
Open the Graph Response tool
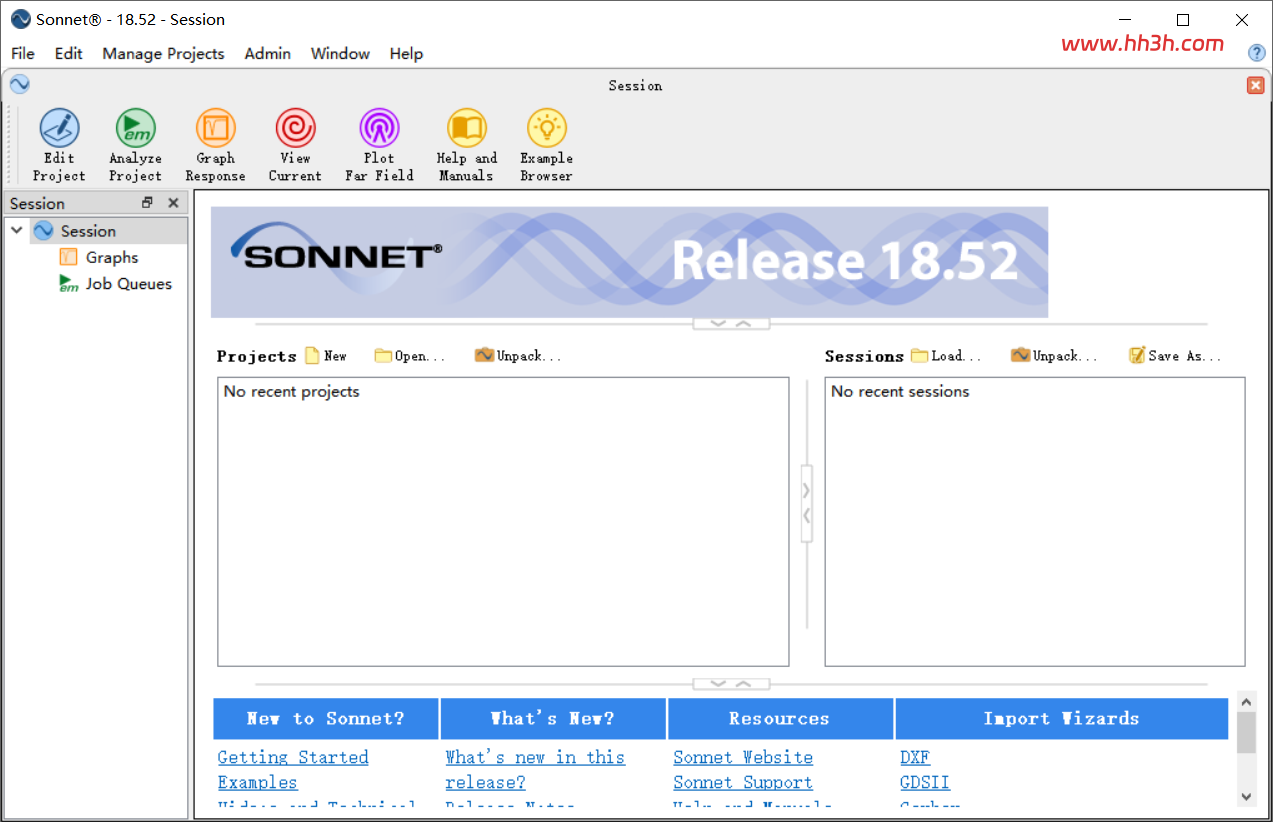[215, 146]
